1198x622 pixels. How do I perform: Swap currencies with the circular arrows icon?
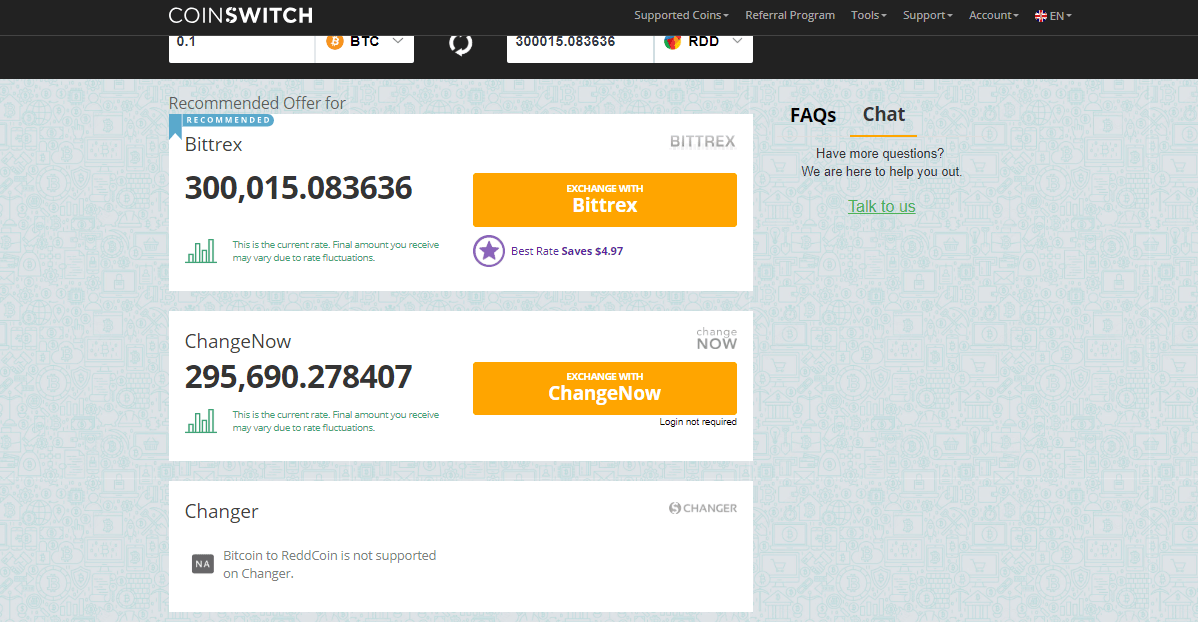point(461,44)
